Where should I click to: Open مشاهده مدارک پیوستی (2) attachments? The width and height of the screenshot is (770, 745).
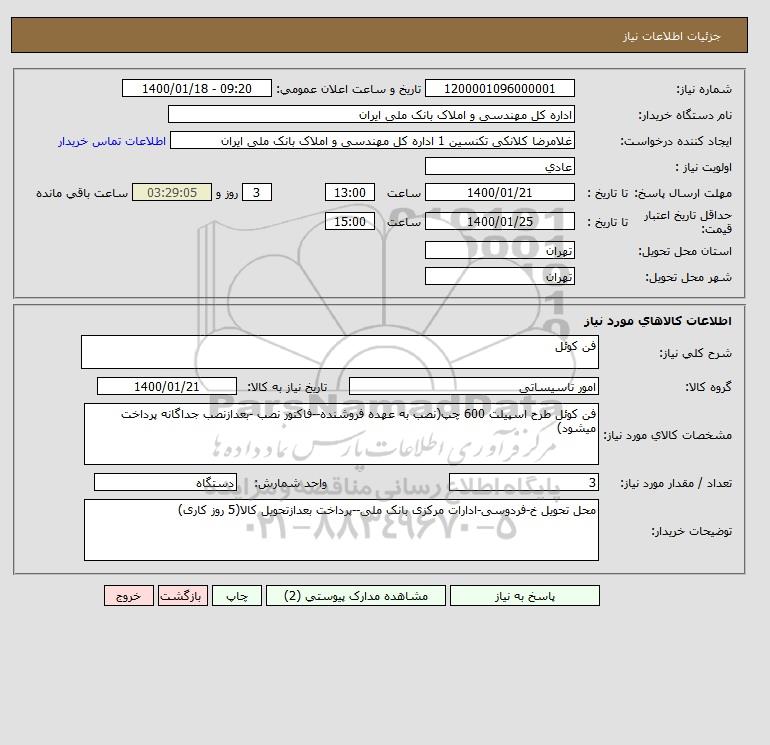[356, 596]
